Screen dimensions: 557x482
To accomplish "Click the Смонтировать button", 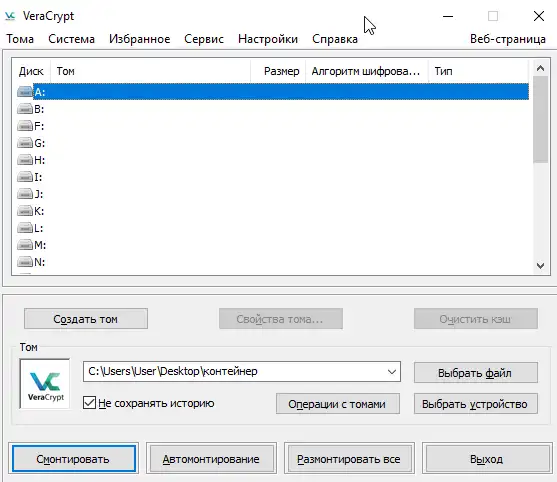I will coord(74,459).
